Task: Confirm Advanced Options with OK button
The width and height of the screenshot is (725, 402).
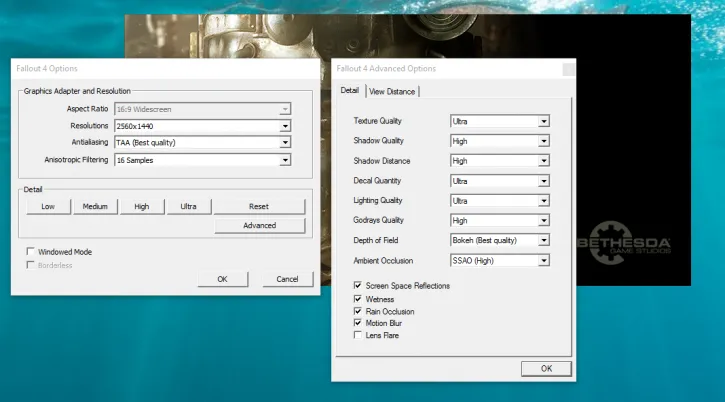Action: point(546,368)
